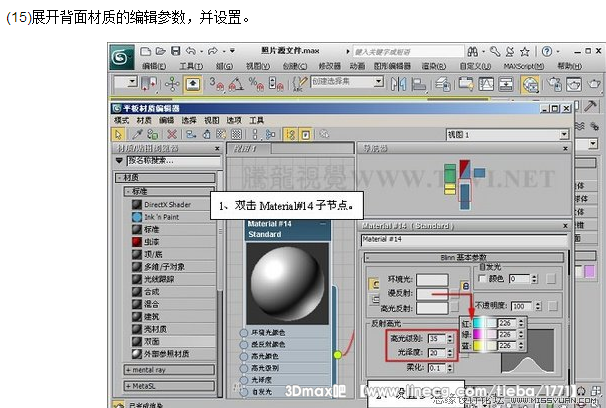The image size is (606, 408).
Task: Click the map button beside 不透明度
Action: coord(553,306)
